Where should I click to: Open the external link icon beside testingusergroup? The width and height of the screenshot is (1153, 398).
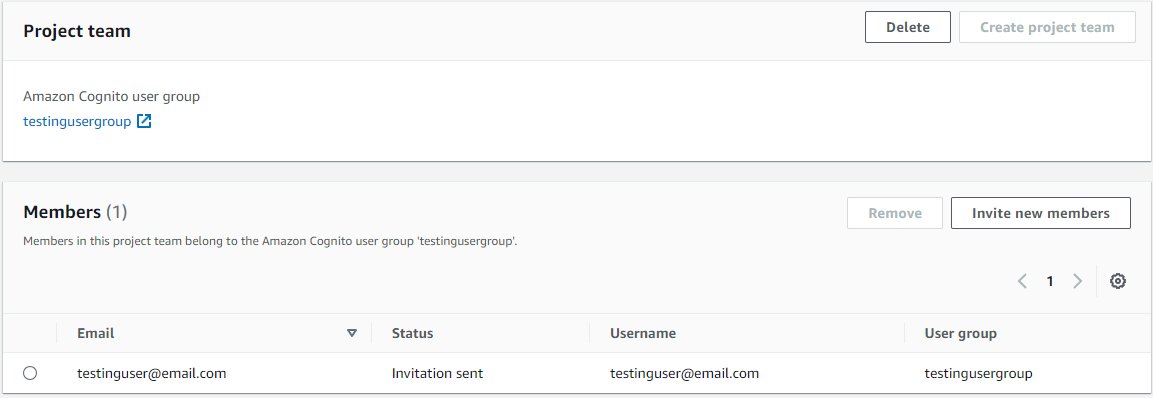(144, 121)
